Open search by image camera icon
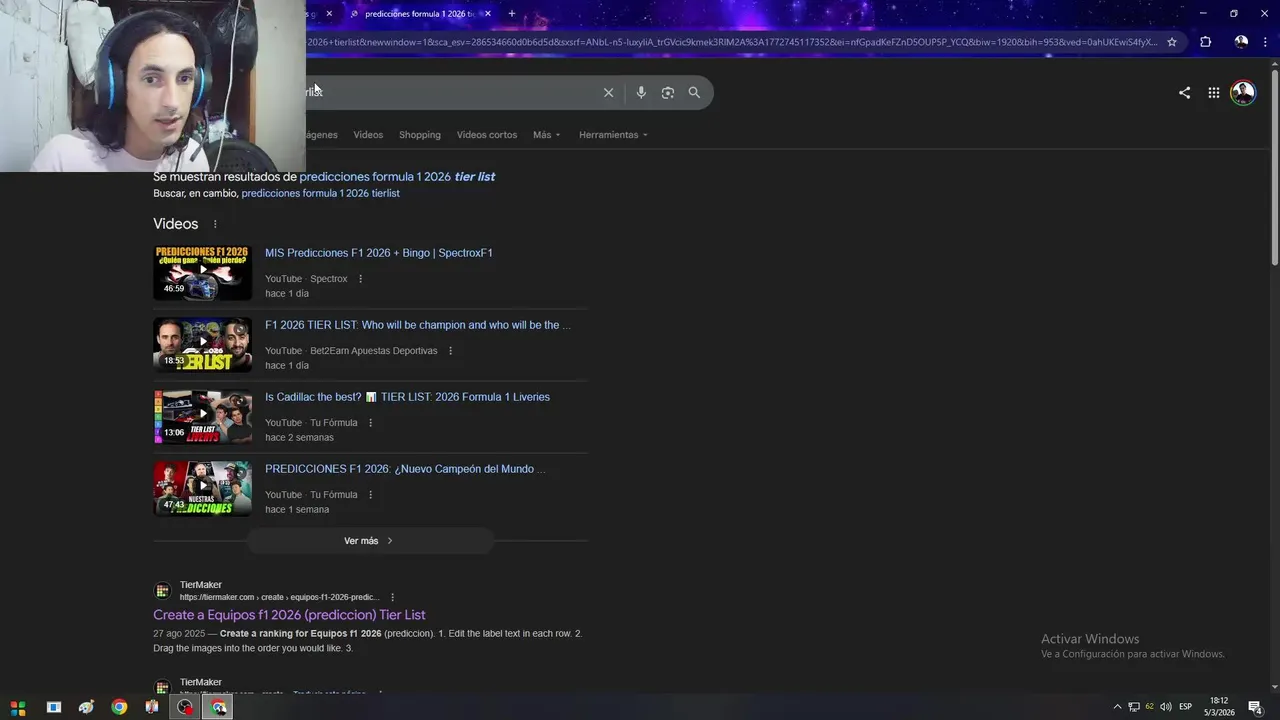Viewport: 1280px width, 720px height. tap(668, 92)
